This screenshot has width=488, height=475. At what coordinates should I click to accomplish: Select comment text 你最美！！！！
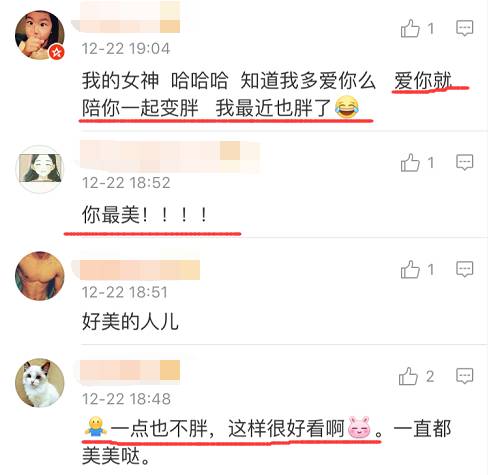pyautogui.click(x=145, y=215)
